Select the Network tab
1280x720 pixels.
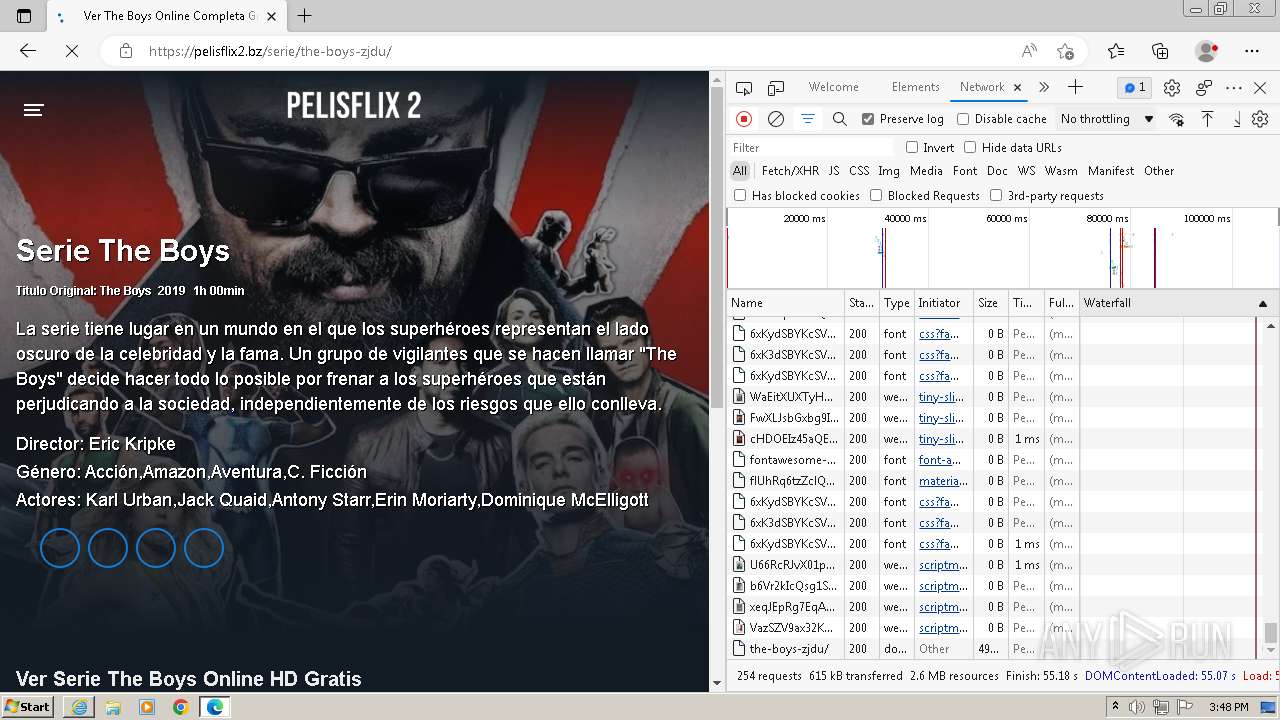click(982, 88)
